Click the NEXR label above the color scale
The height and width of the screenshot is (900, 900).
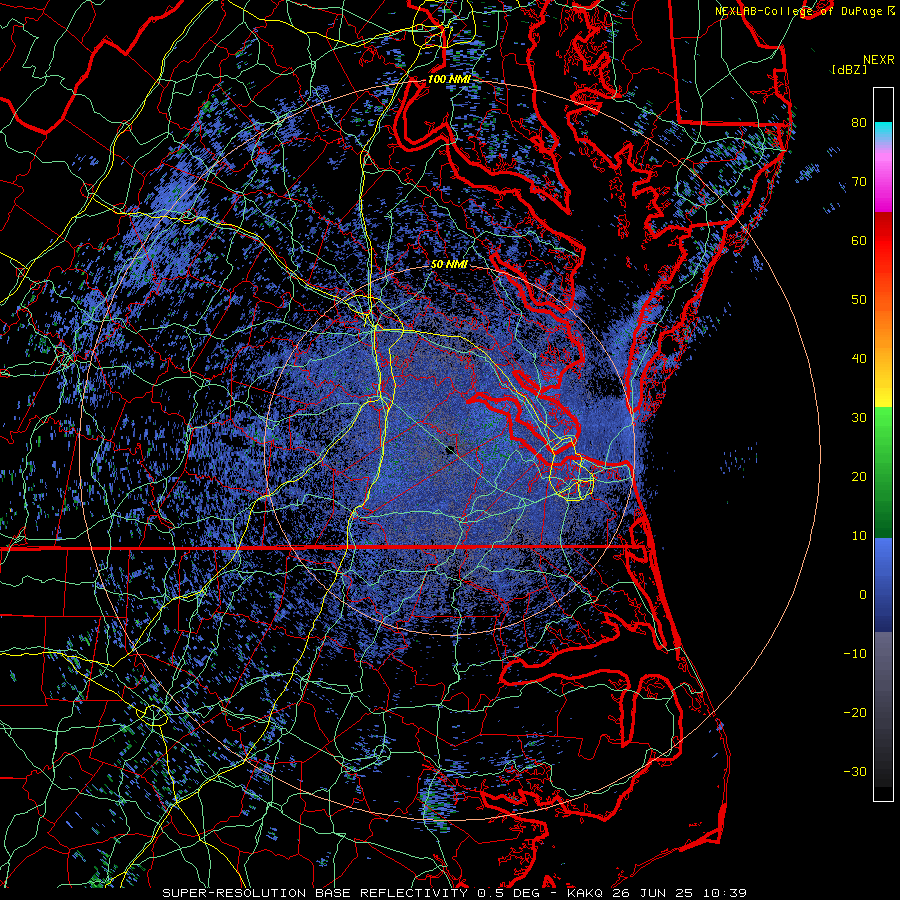coord(878,60)
